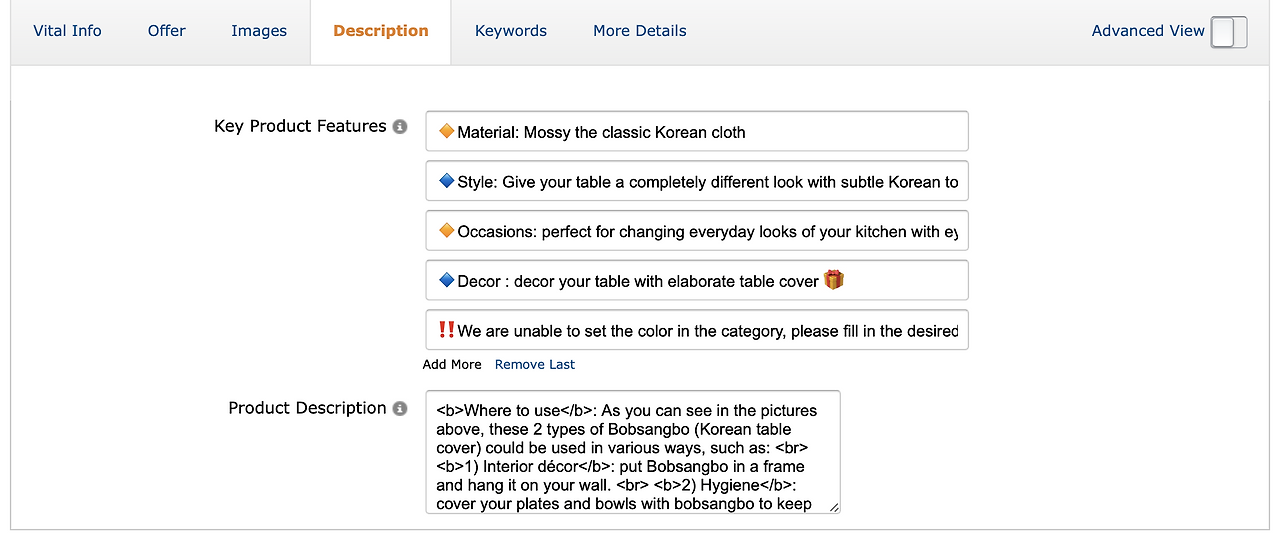Open the More Details tab
This screenshot has width=1280, height=534.
[x=640, y=31]
